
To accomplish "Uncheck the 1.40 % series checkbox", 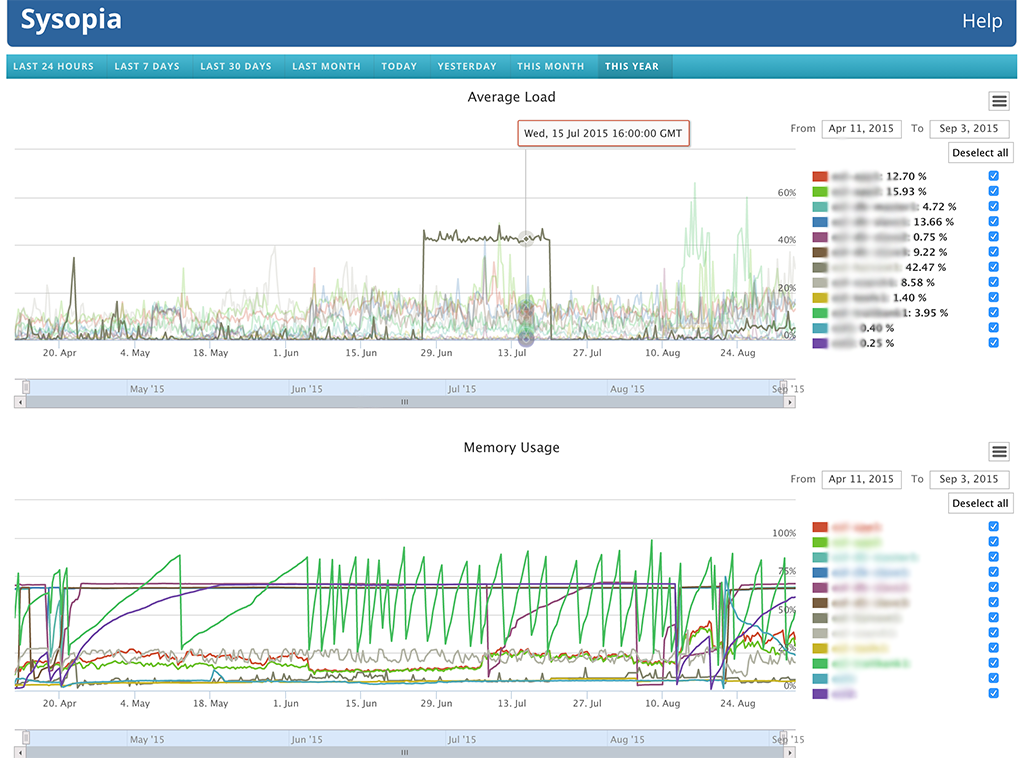I will 993,297.
